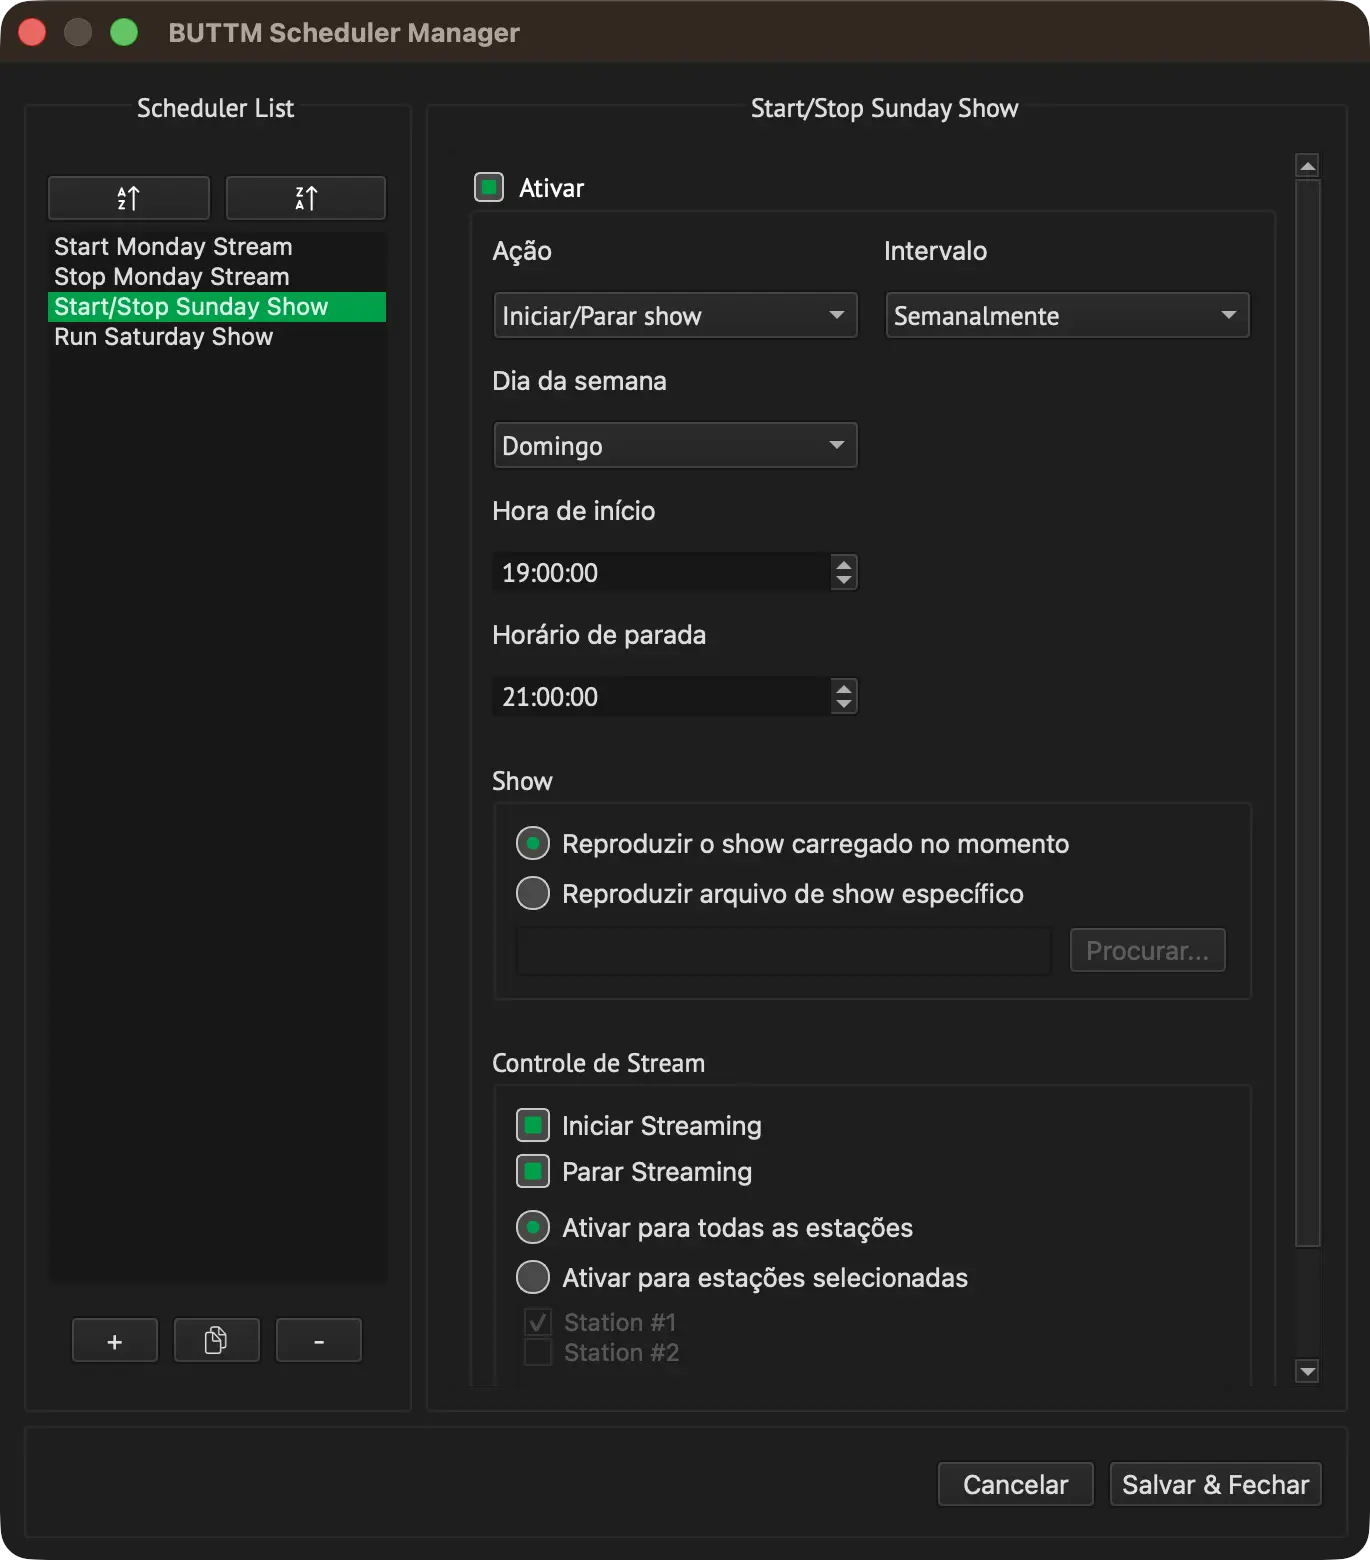Image resolution: width=1370 pixels, height=1560 pixels.
Task: Uncheck Parar Streaming
Action: pos(533,1171)
